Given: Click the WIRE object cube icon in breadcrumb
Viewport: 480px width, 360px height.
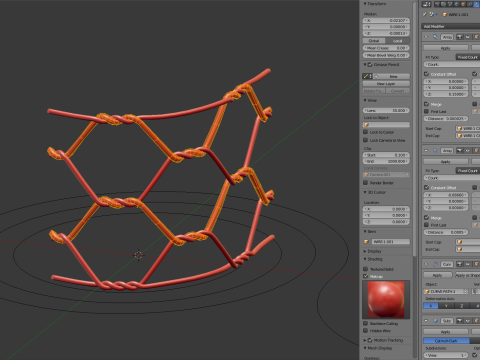Looking at the screenshot, I should (445, 14).
